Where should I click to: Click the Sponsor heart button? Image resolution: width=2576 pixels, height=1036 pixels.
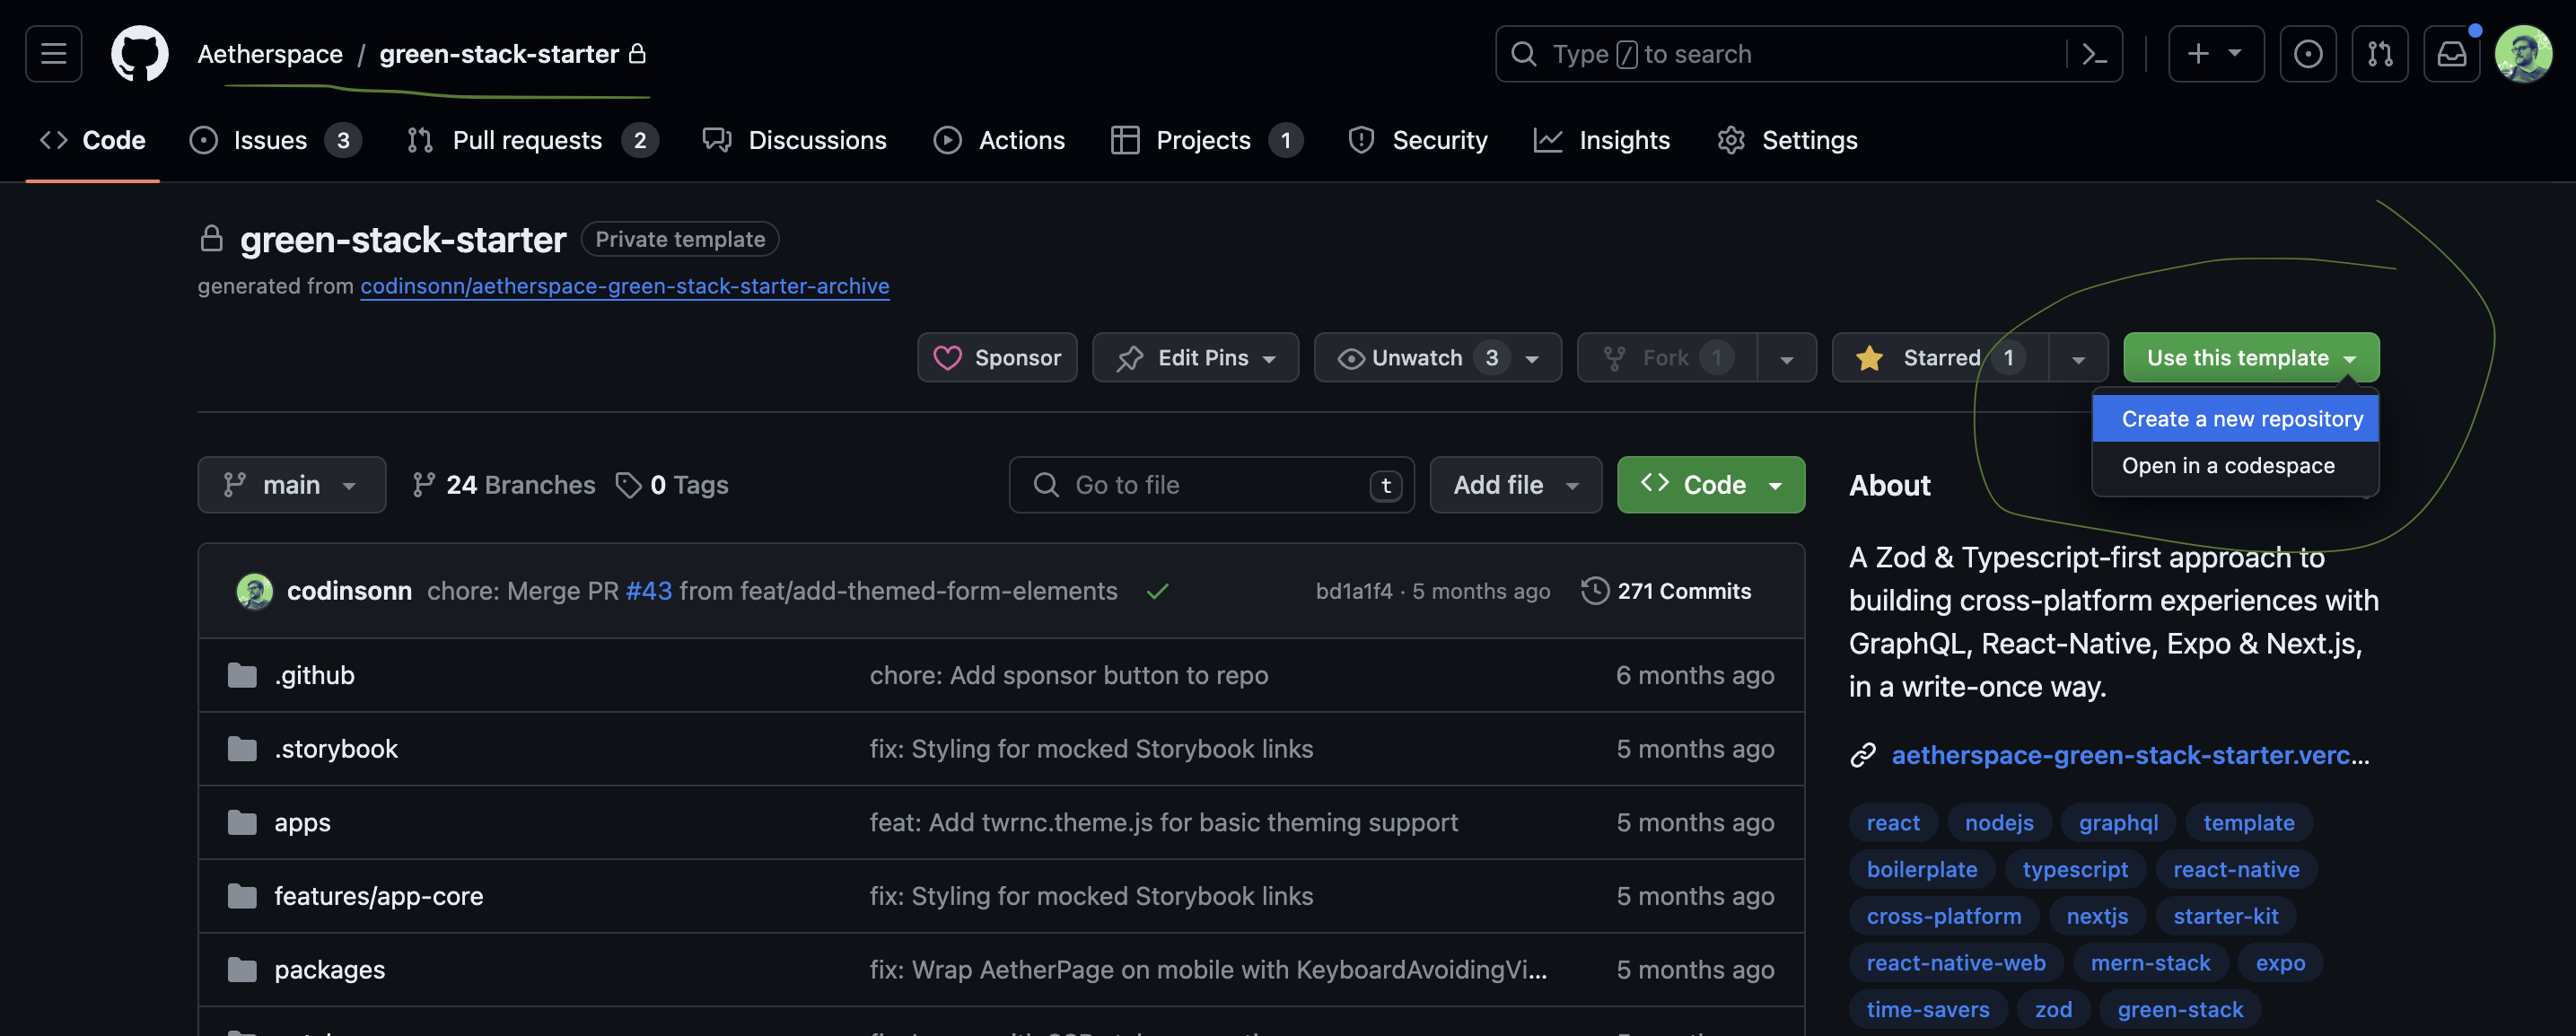999,356
